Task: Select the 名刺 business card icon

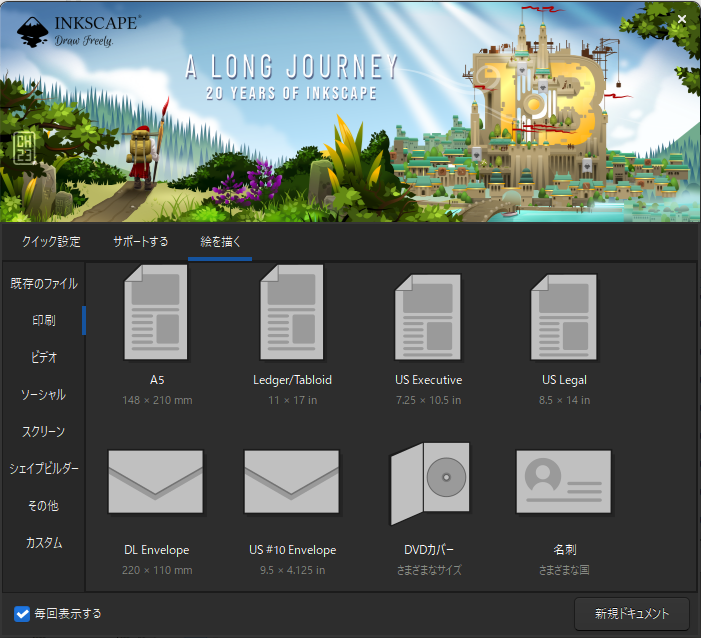Action: (x=564, y=483)
